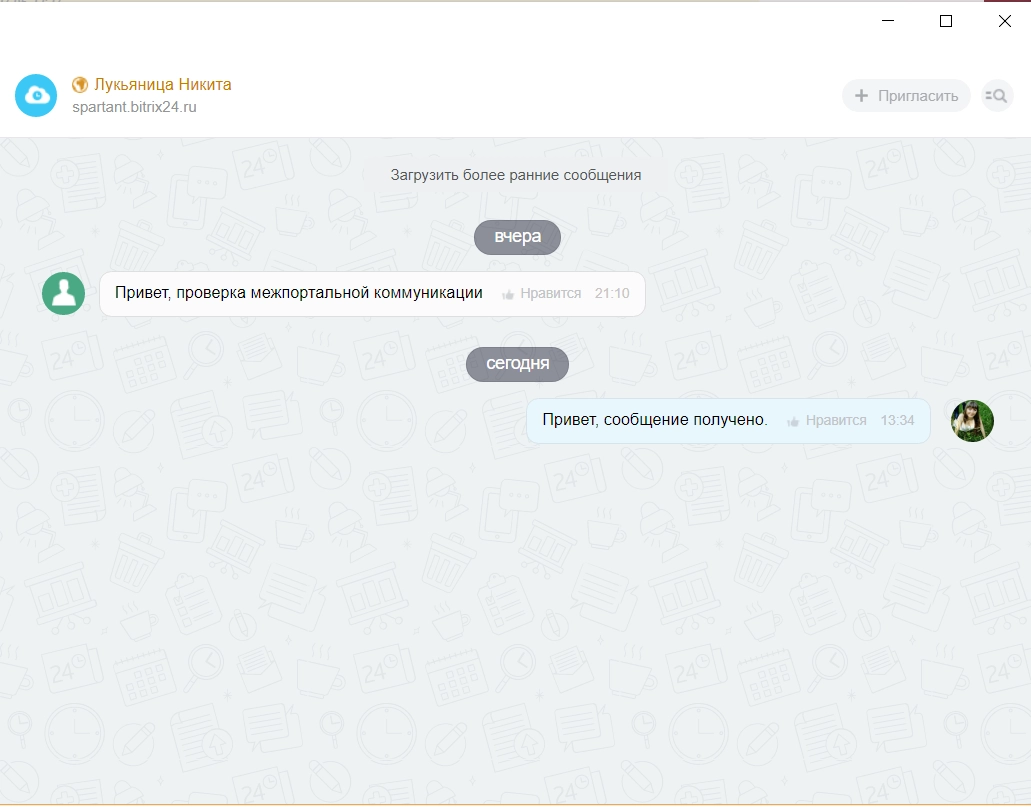Minimize the Bitrix24 chat window
Viewport: 1031px width, 807px height.
tap(886, 20)
